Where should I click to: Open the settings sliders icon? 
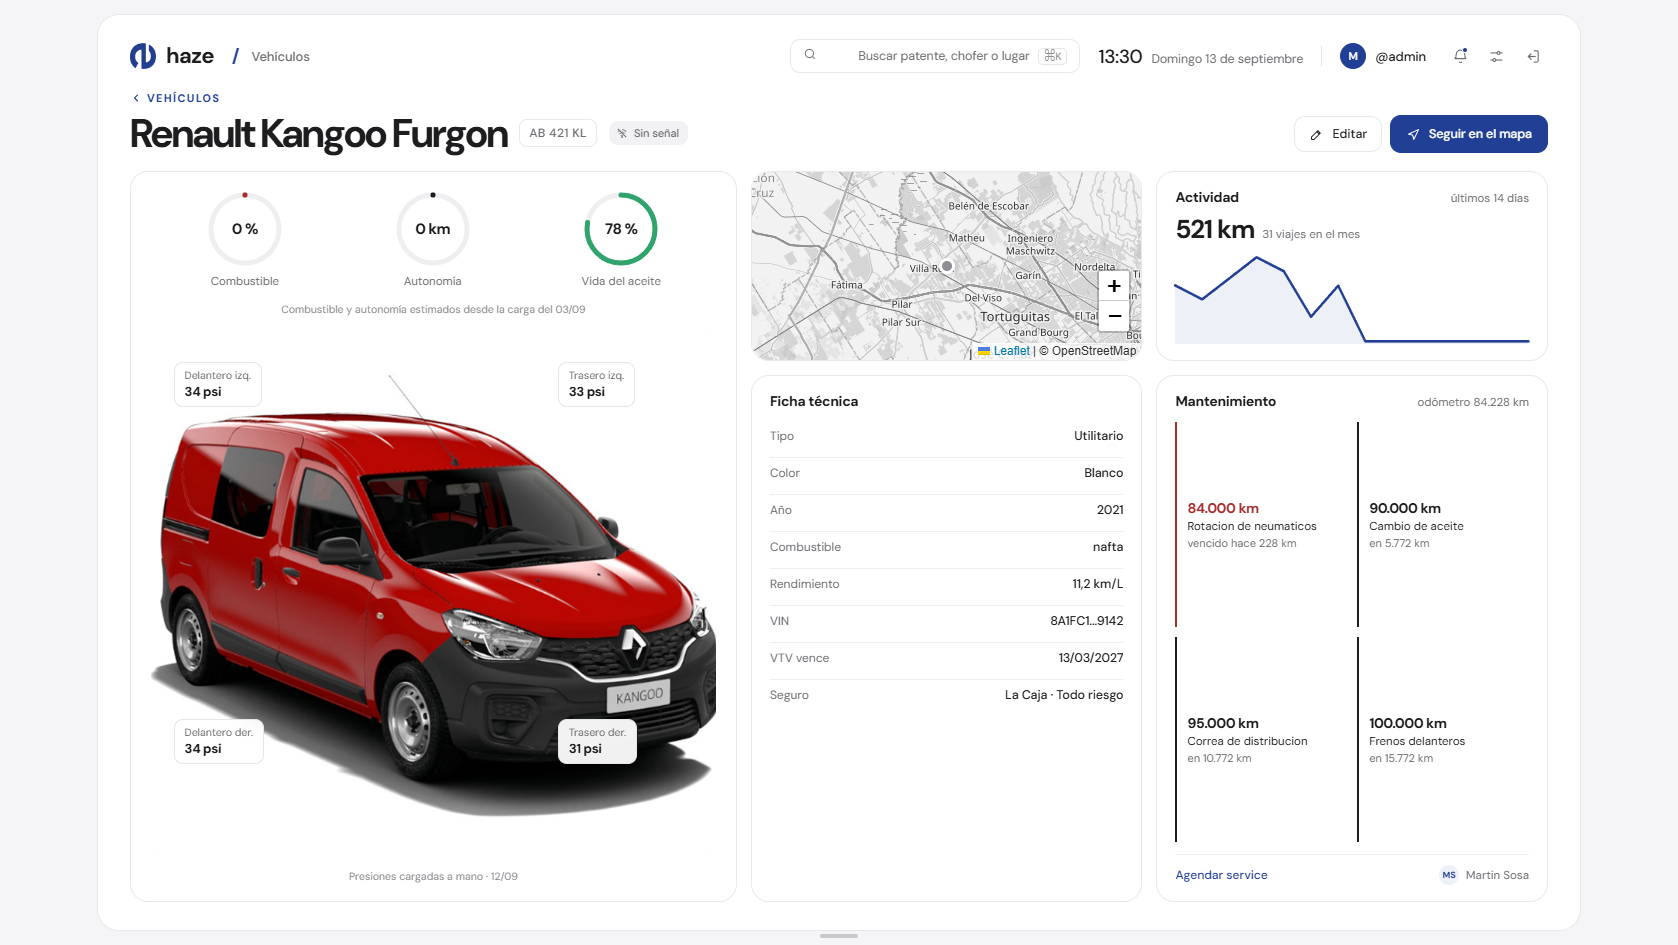pyautogui.click(x=1496, y=57)
